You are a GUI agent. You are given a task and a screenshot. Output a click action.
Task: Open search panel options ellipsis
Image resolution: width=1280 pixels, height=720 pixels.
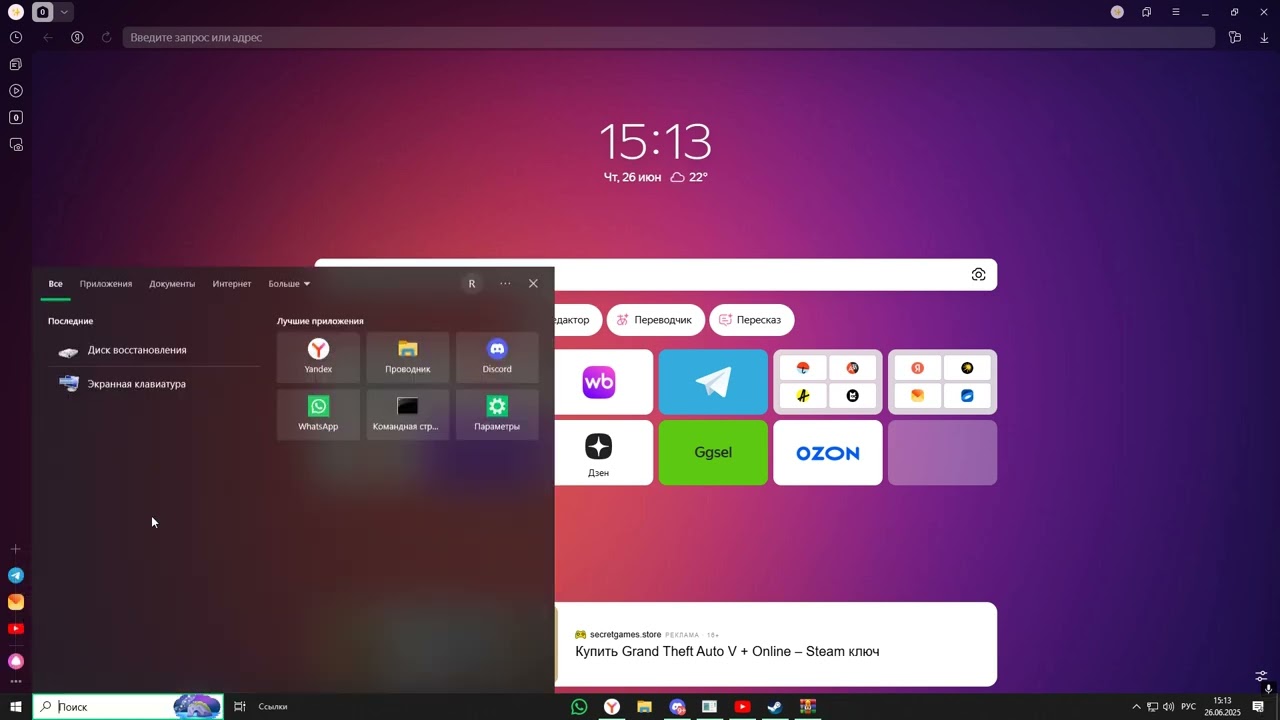505,284
